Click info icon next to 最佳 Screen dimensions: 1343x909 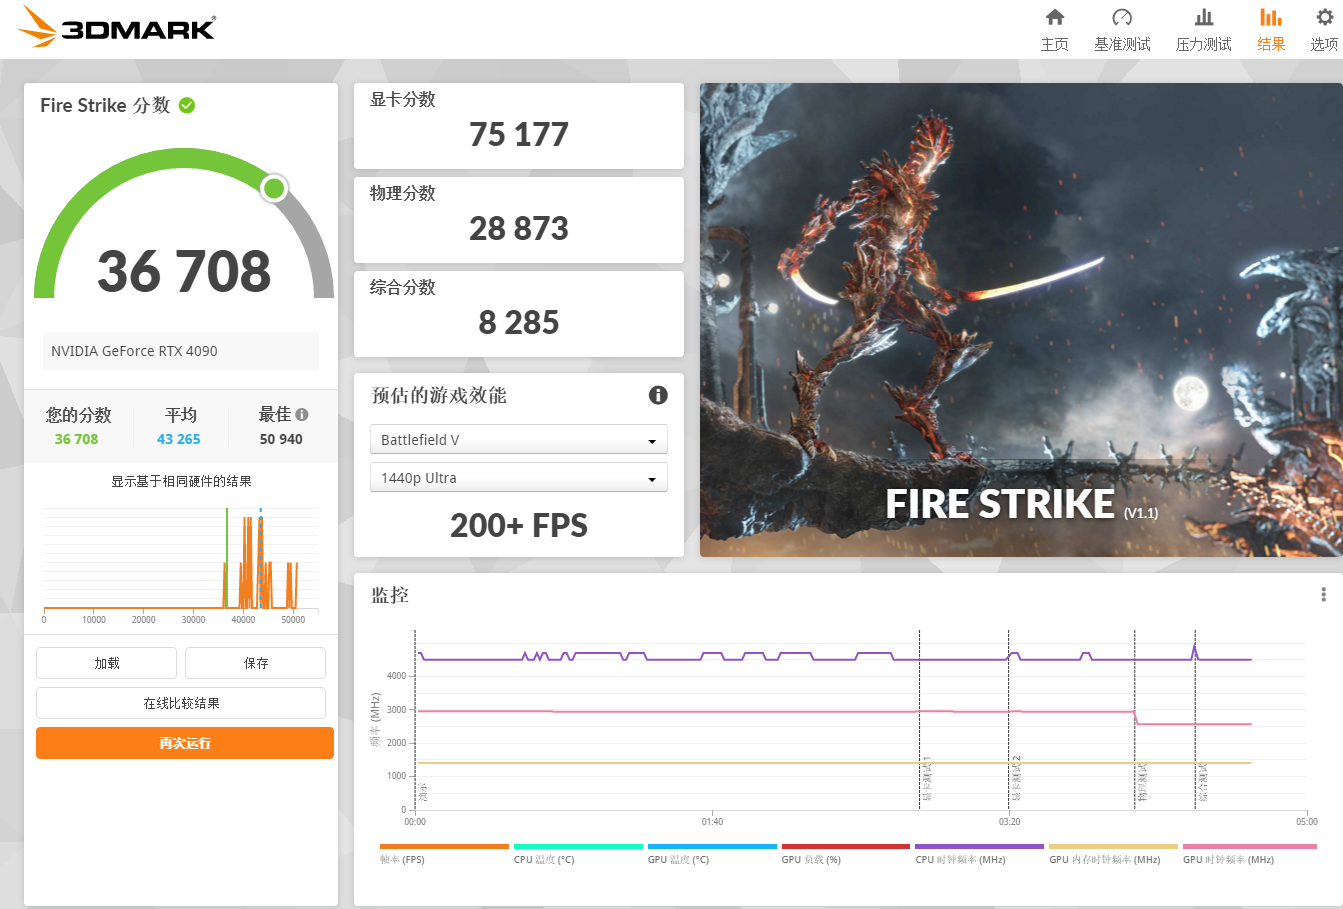(302, 414)
